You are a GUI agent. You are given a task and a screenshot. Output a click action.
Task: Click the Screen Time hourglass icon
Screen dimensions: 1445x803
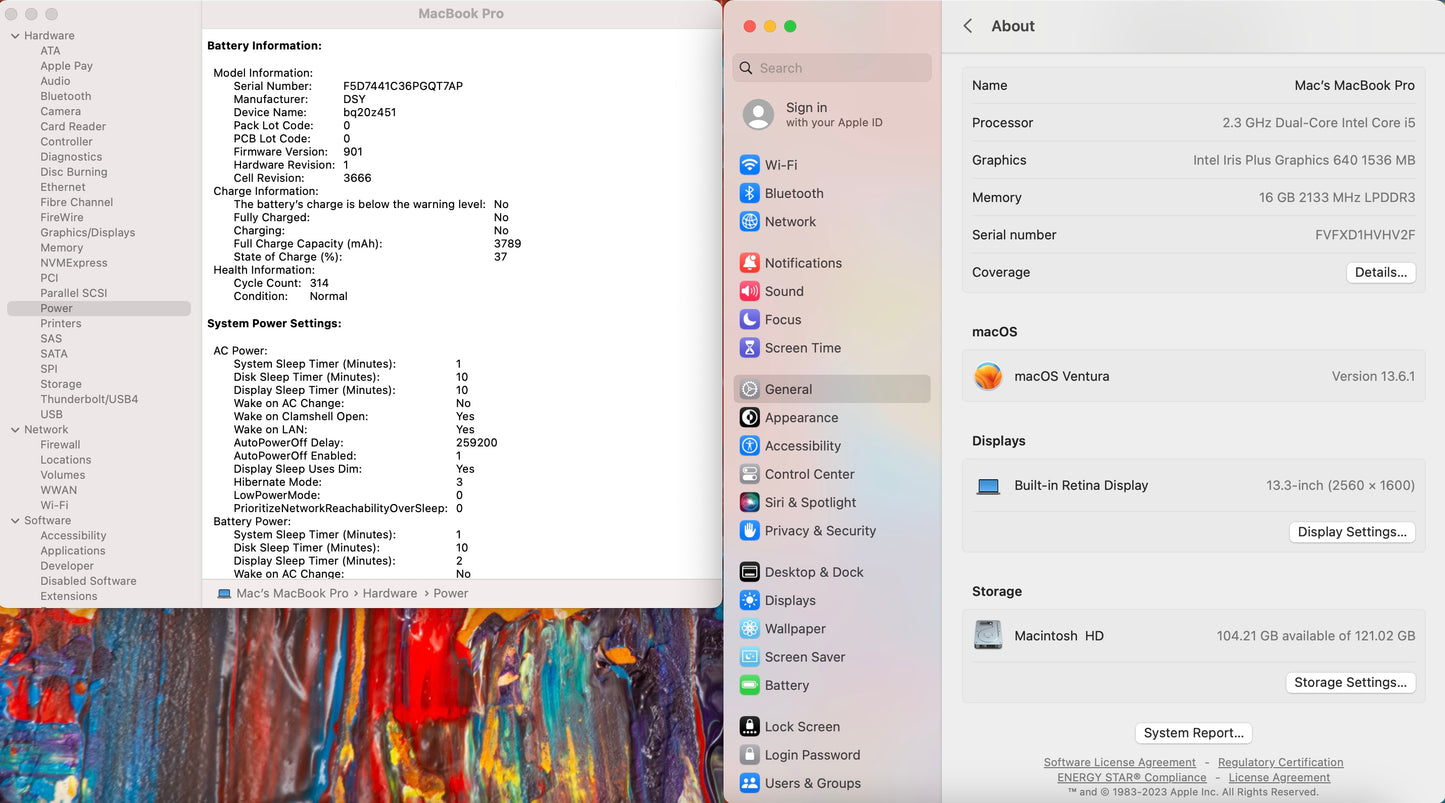(x=749, y=348)
